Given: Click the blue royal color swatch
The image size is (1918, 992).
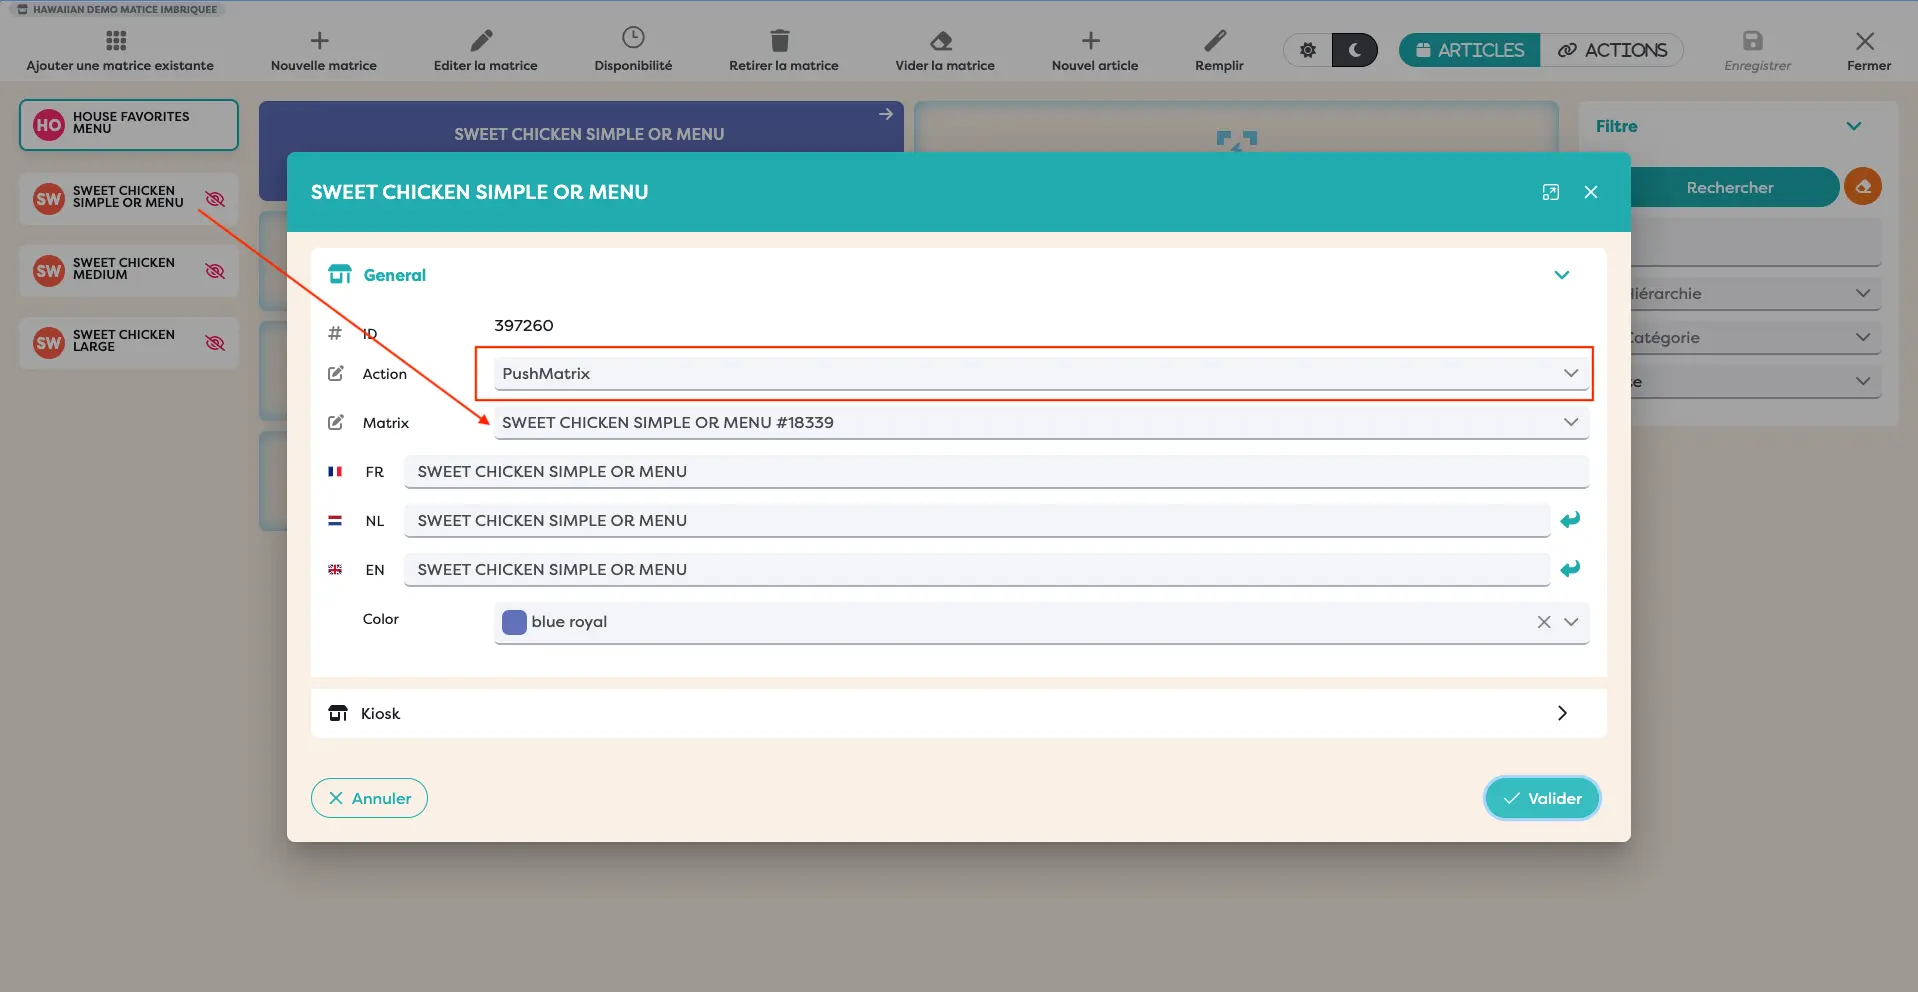Looking at the screenshot, I should (x=514, y=622).
